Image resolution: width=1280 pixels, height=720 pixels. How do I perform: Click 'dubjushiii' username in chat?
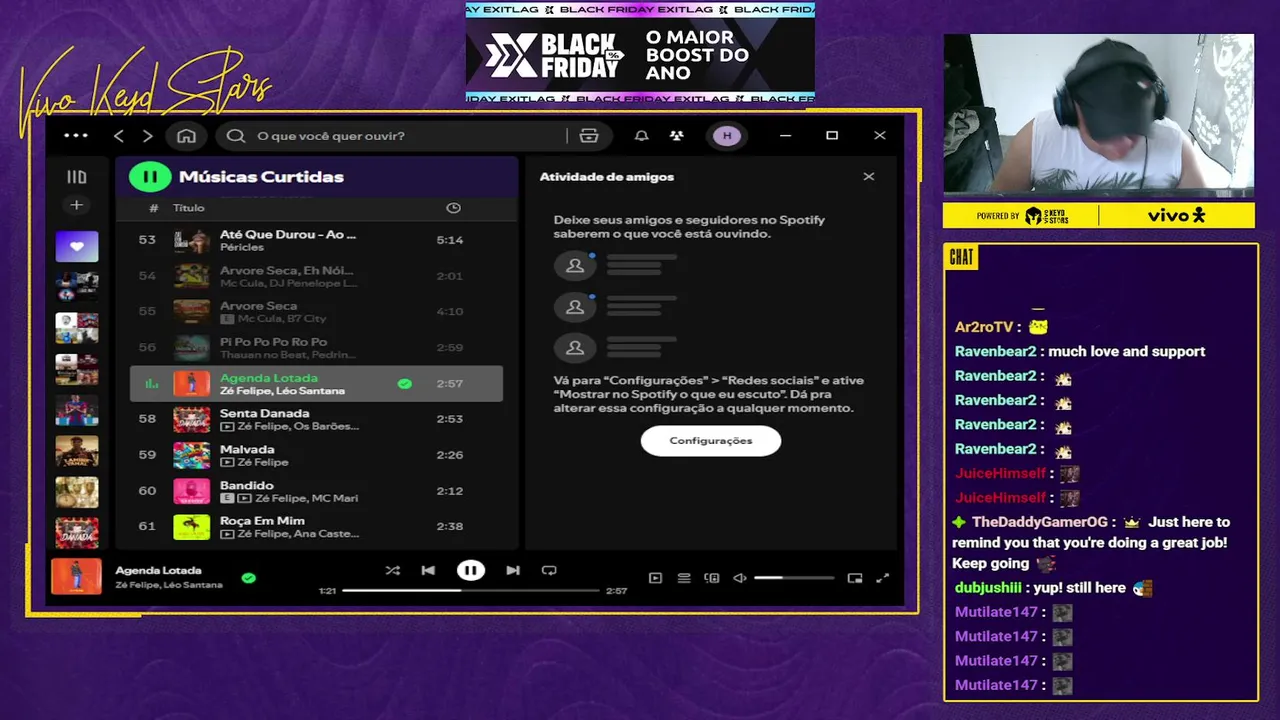(x=988, y=588)
